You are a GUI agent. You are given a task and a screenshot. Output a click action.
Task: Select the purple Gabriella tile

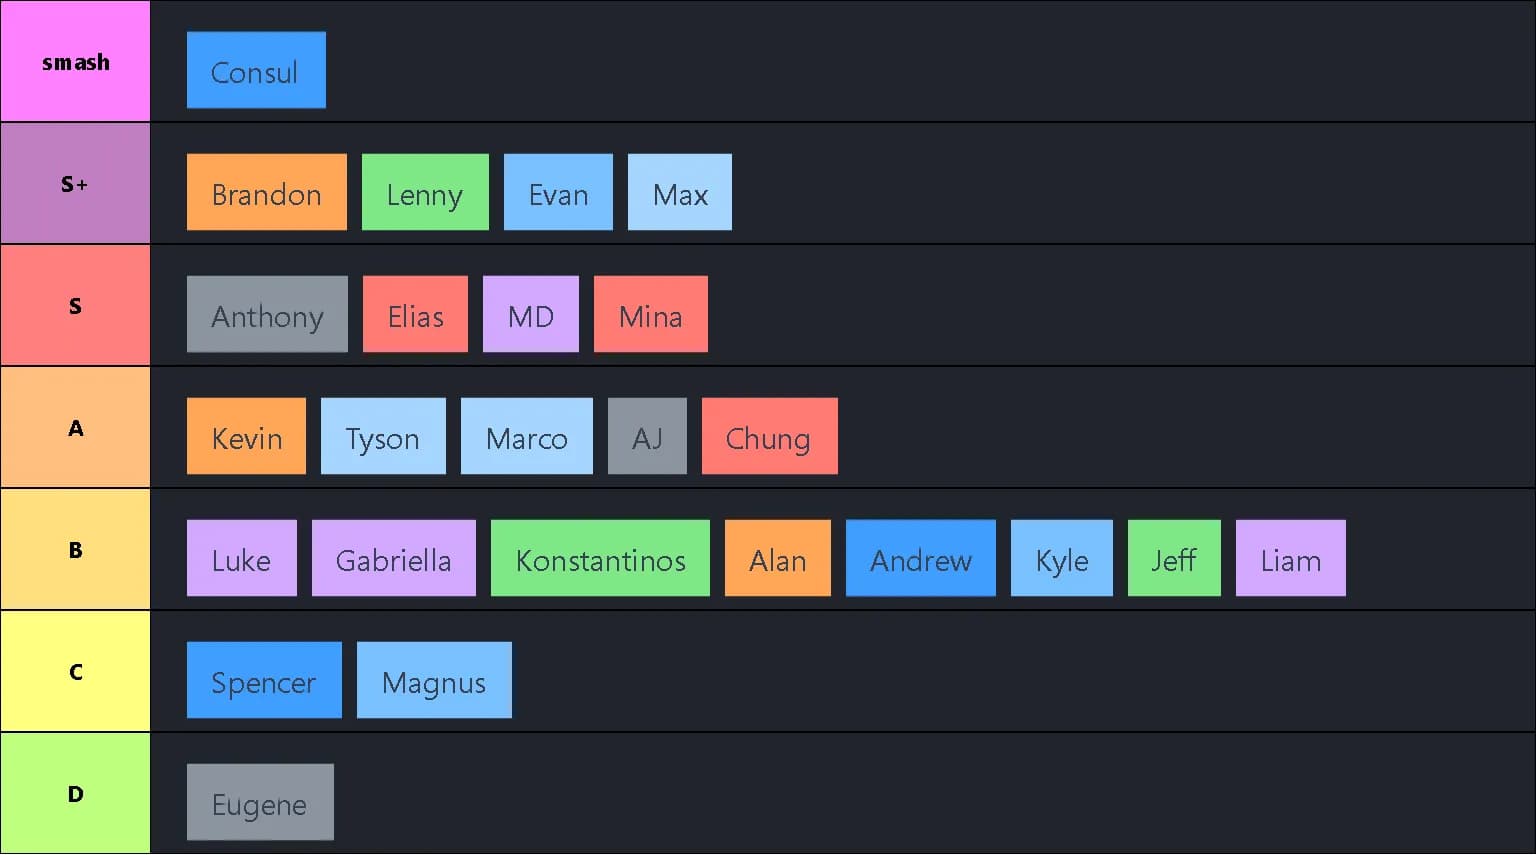pos(393,559)
